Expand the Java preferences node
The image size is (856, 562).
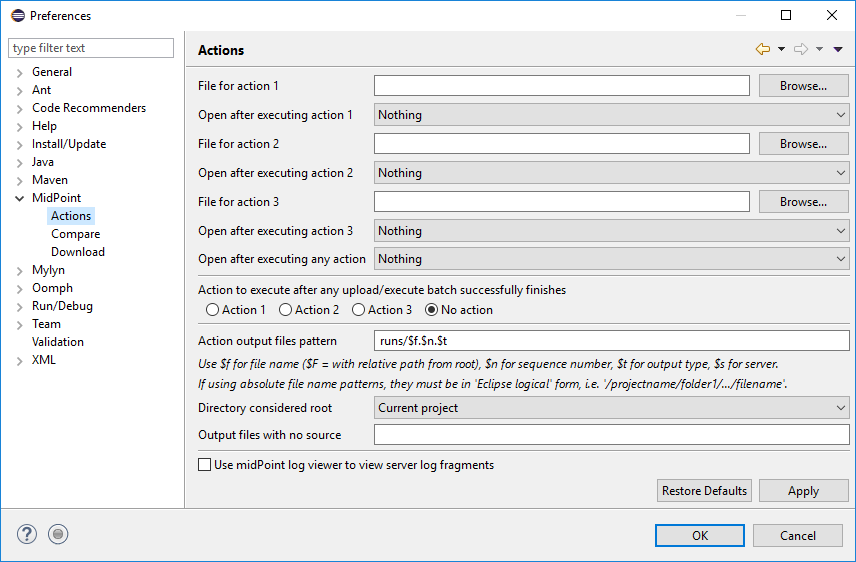20,162
